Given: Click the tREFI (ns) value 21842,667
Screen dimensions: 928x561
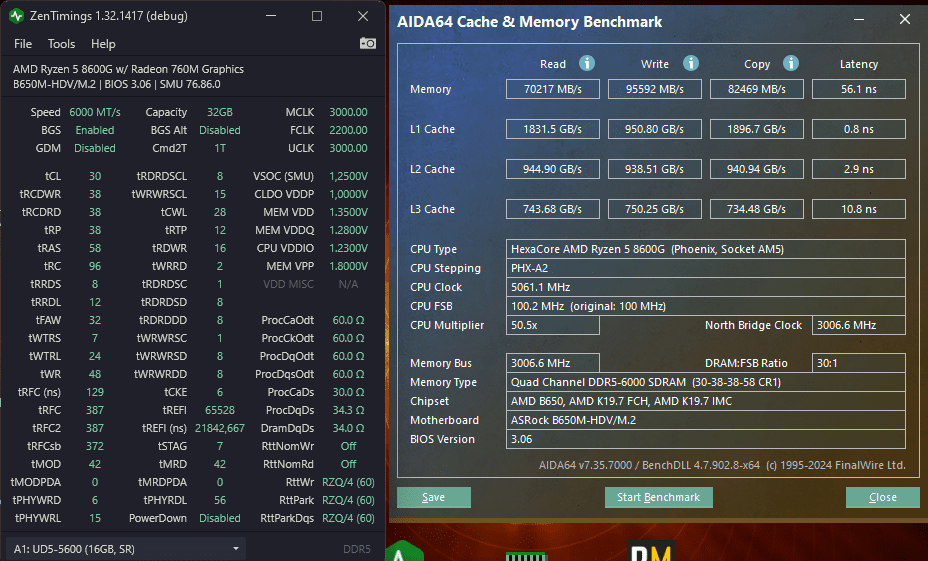Looking at the screenshot, I should click(220, 428).
